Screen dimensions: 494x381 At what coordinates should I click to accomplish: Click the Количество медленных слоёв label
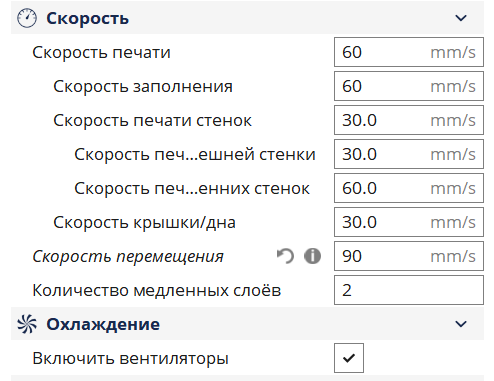click(157, 290)
